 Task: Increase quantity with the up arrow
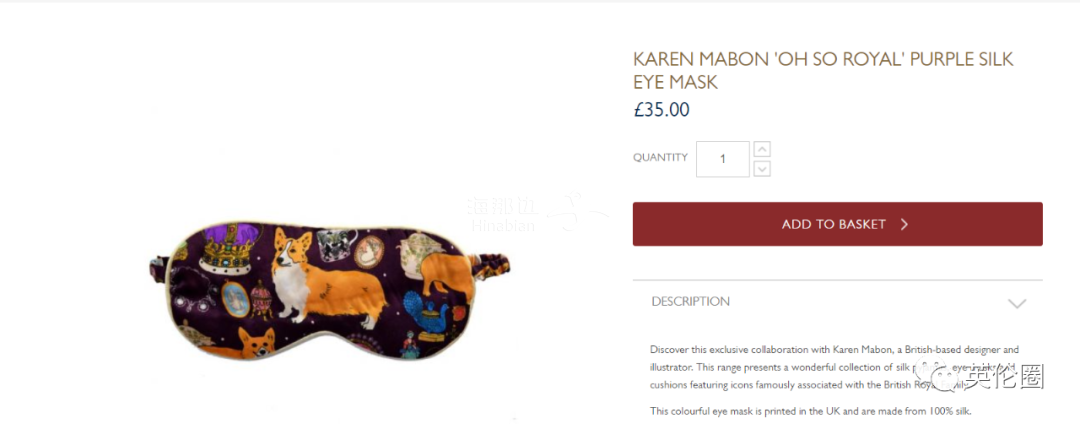point(762,149)
